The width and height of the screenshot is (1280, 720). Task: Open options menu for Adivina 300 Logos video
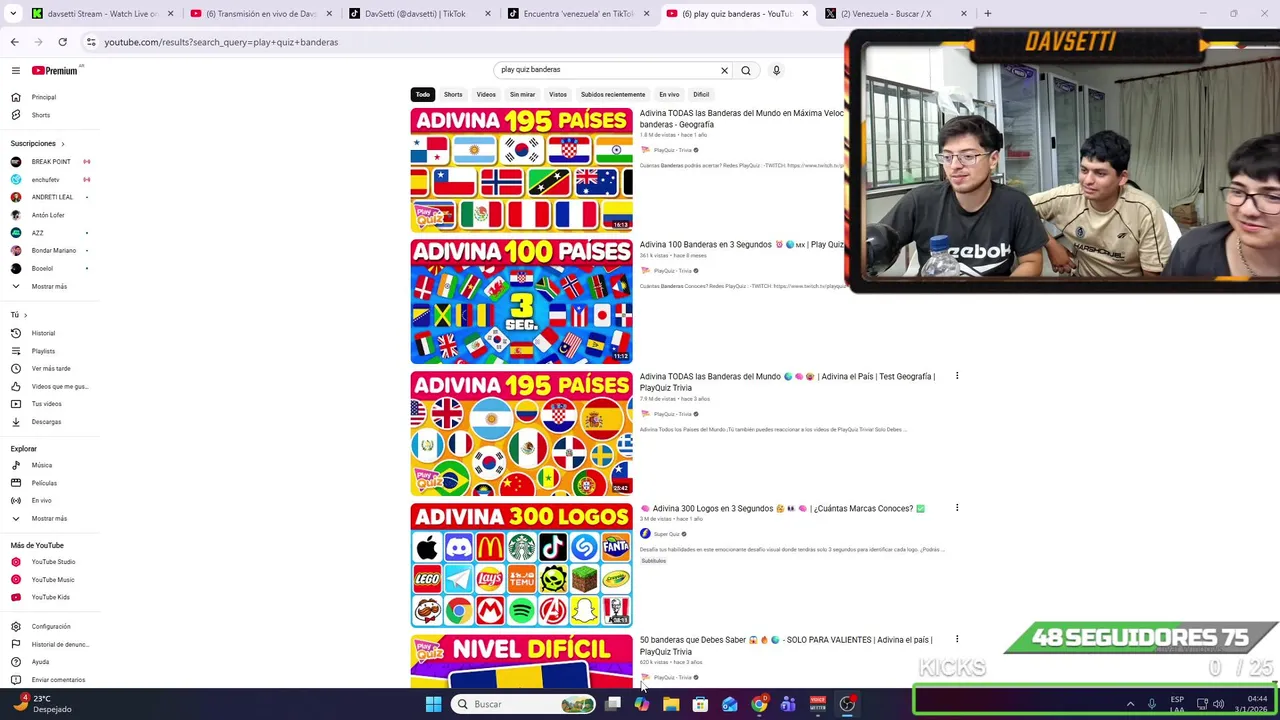click(957, 508)
